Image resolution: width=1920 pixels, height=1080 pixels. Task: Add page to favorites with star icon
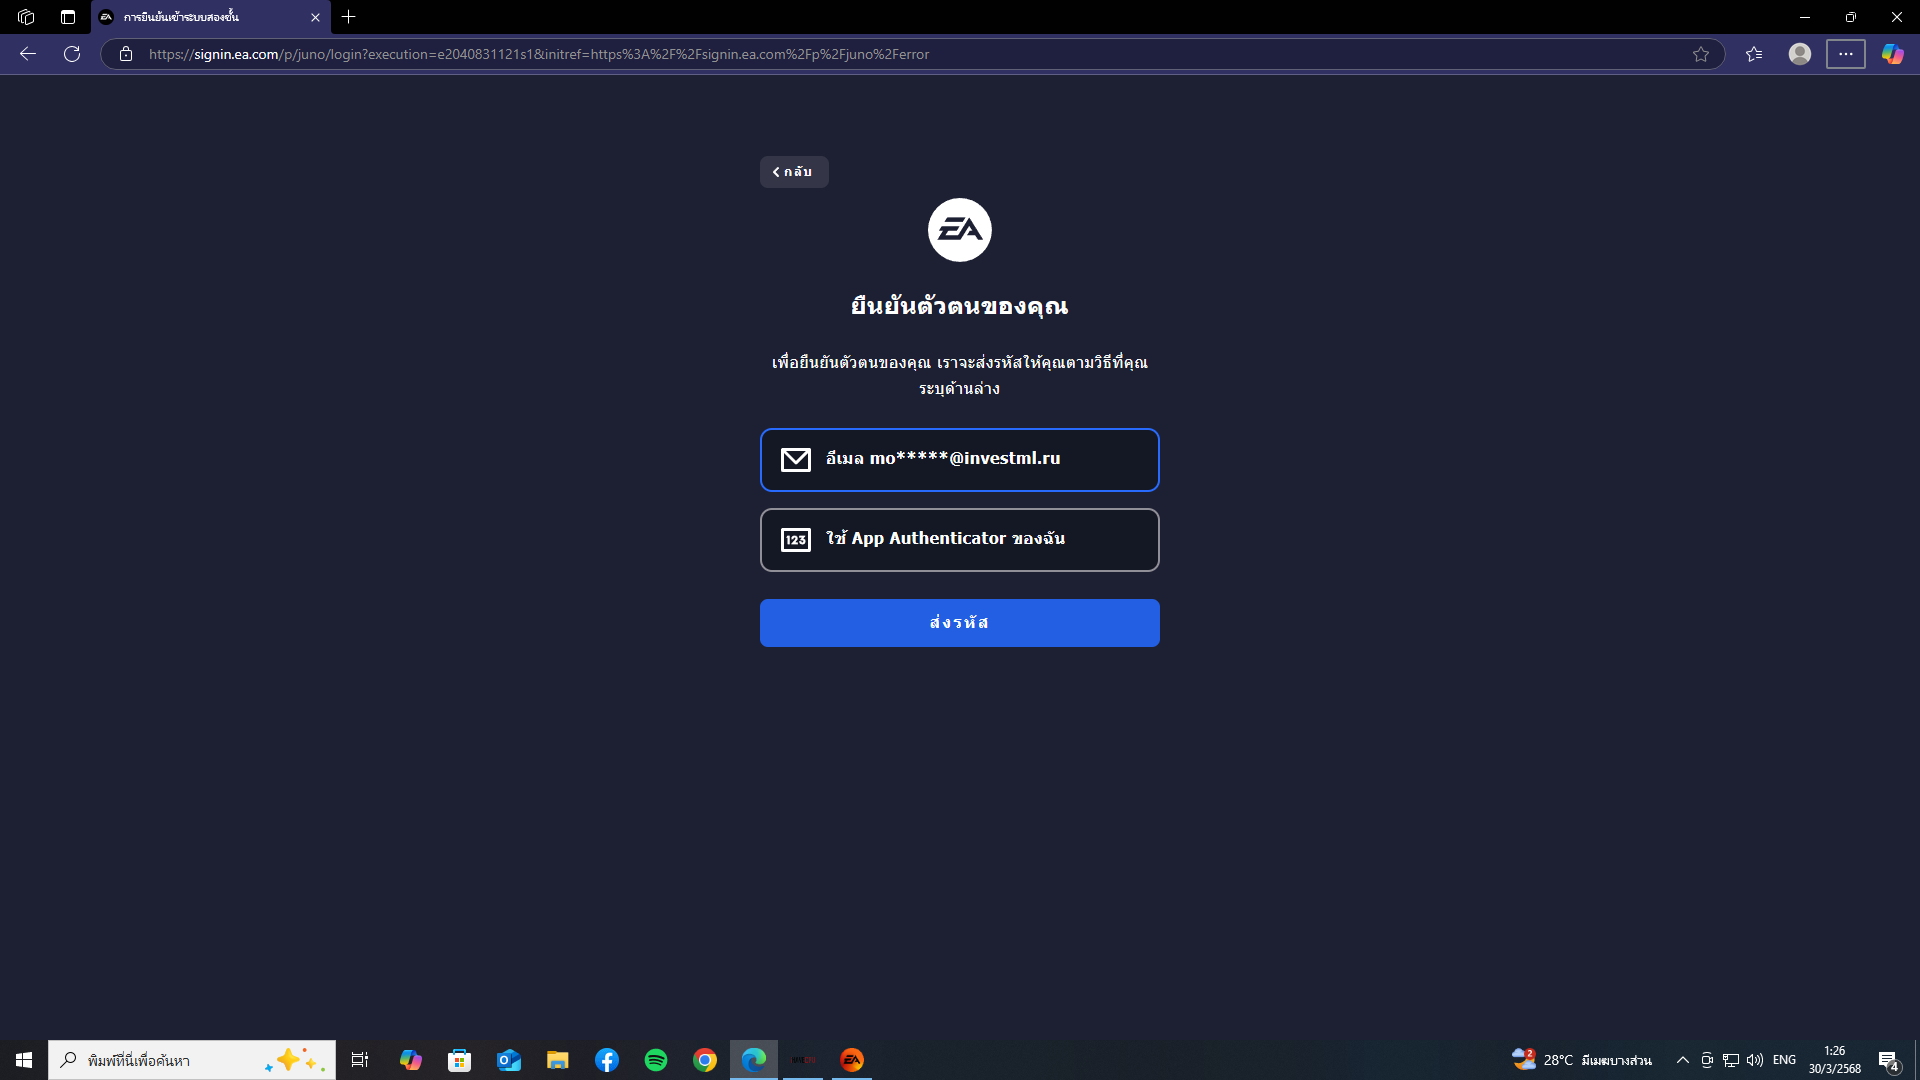[x=1701, y=54]
